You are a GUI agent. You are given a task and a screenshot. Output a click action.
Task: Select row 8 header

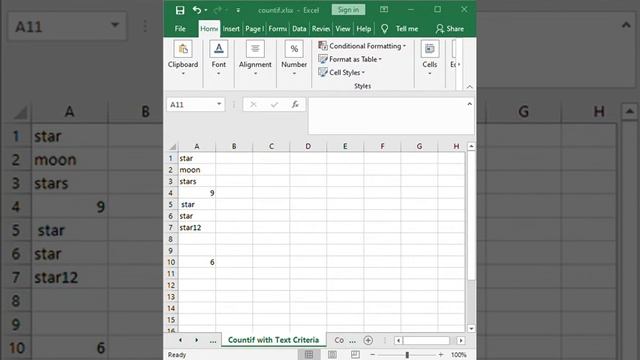pyautogui.click(x=171, y=239)
